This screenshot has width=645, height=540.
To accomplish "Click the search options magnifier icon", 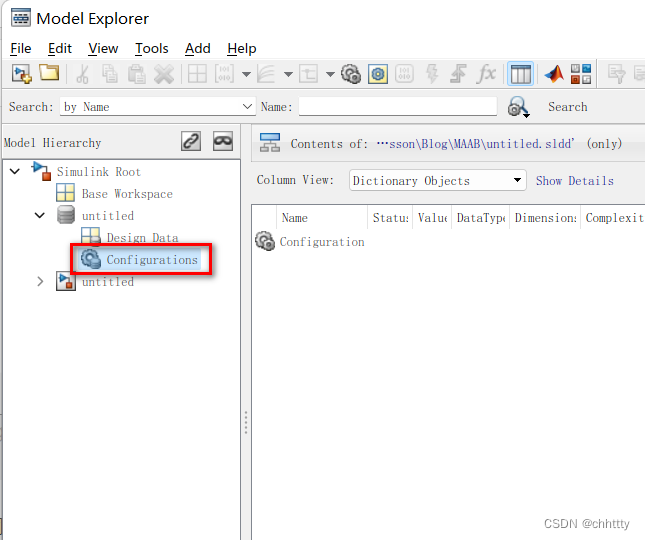I will click(518, 107).
